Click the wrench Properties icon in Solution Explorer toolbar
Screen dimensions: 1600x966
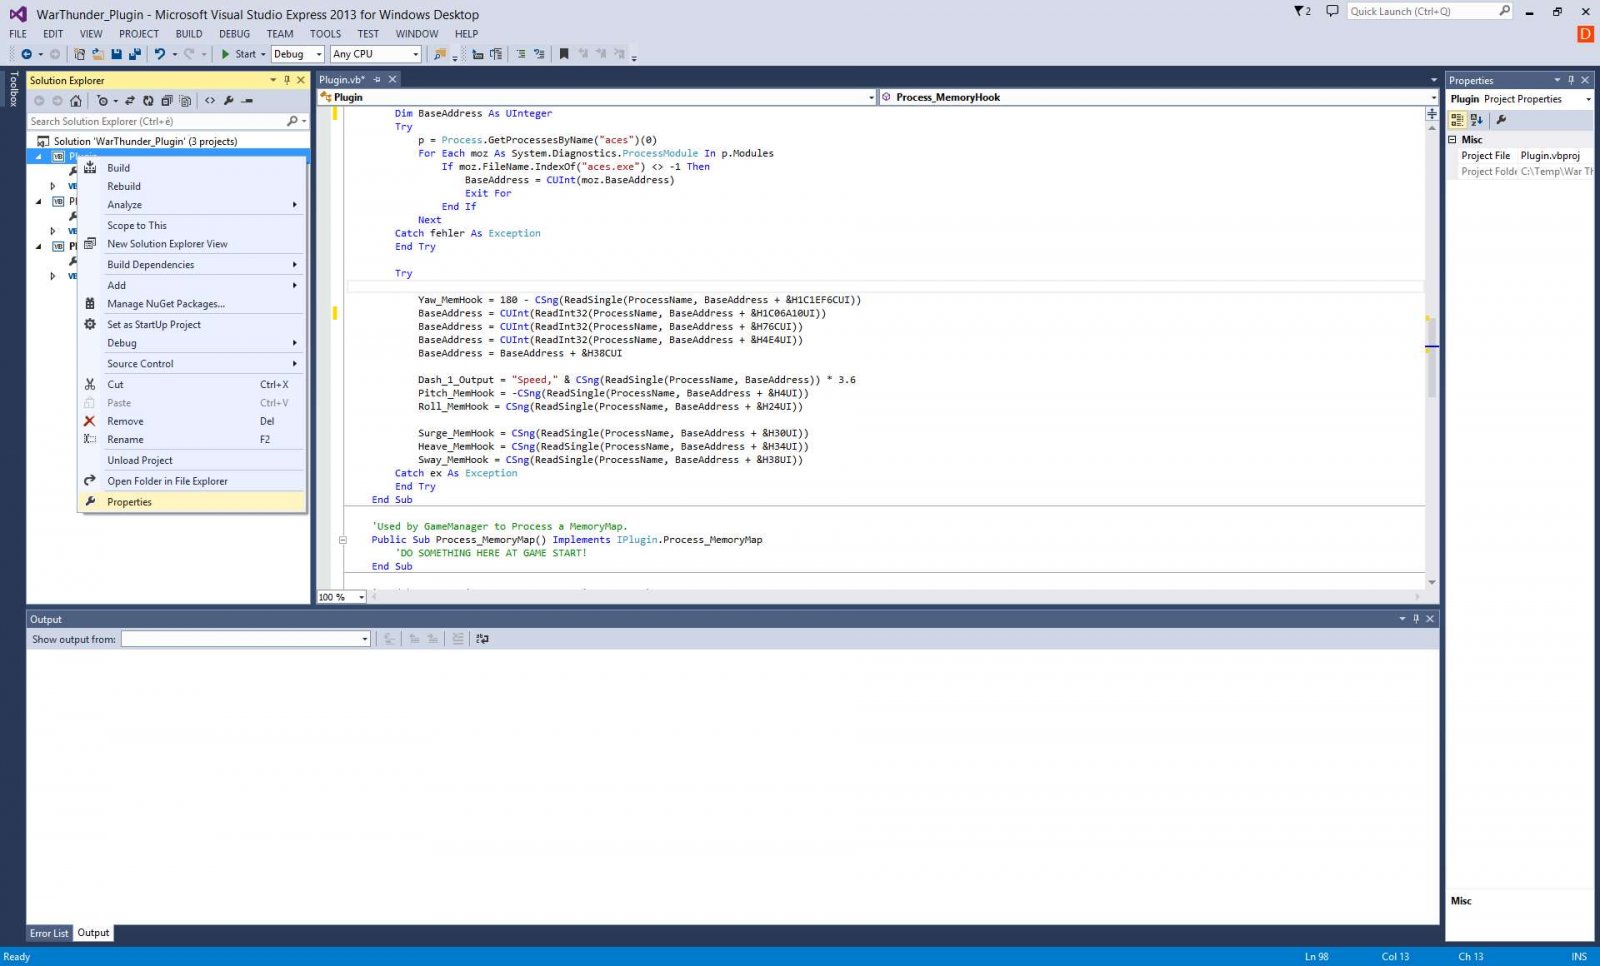point(229,101)
